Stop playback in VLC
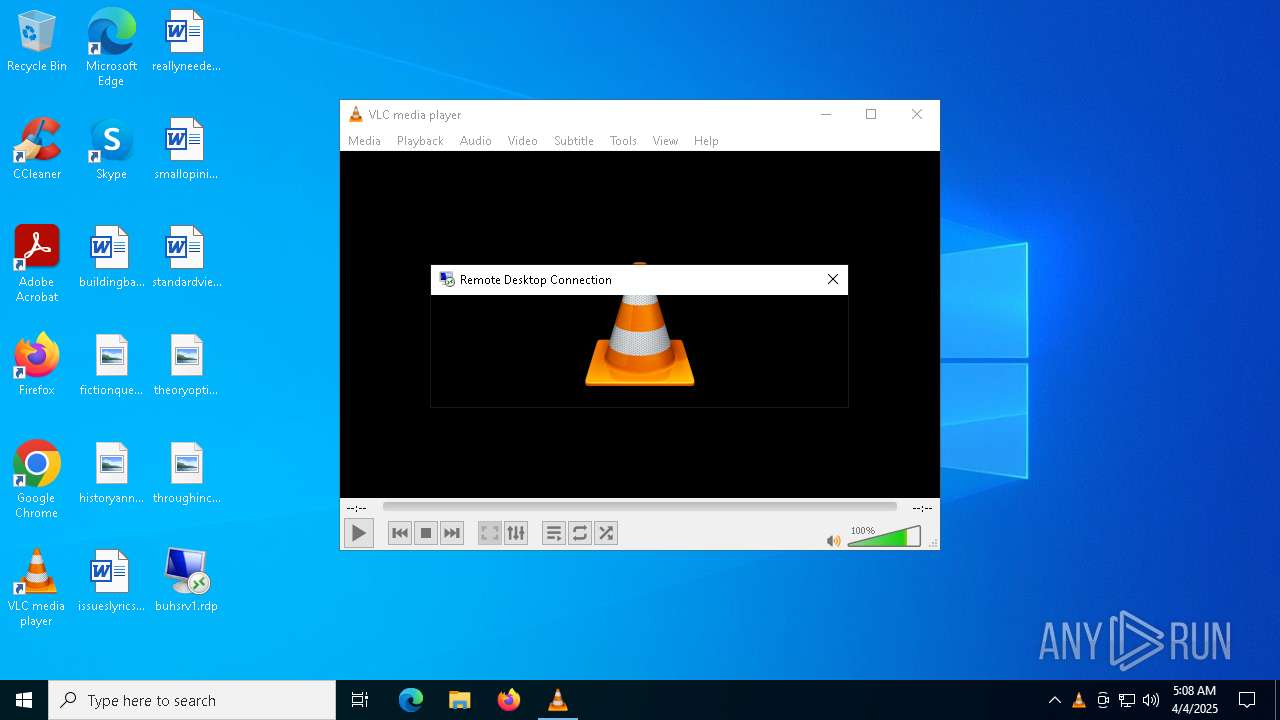Image resolution: width=1280 pixels, height=720 pixels. [x=426, y=533]
